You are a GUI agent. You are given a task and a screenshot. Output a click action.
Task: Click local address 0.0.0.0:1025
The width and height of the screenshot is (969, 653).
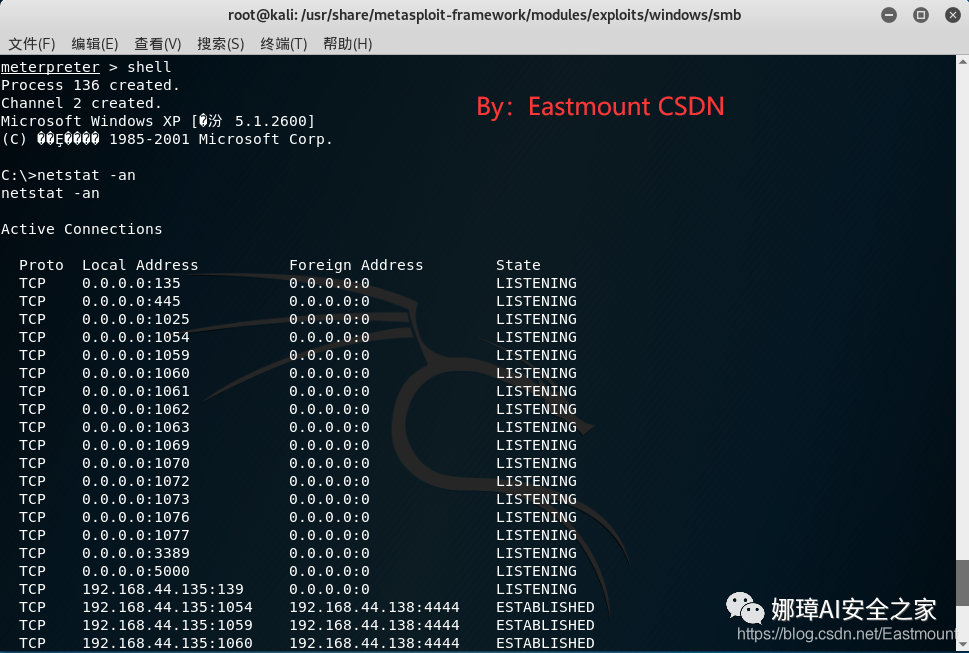[135, 319]
